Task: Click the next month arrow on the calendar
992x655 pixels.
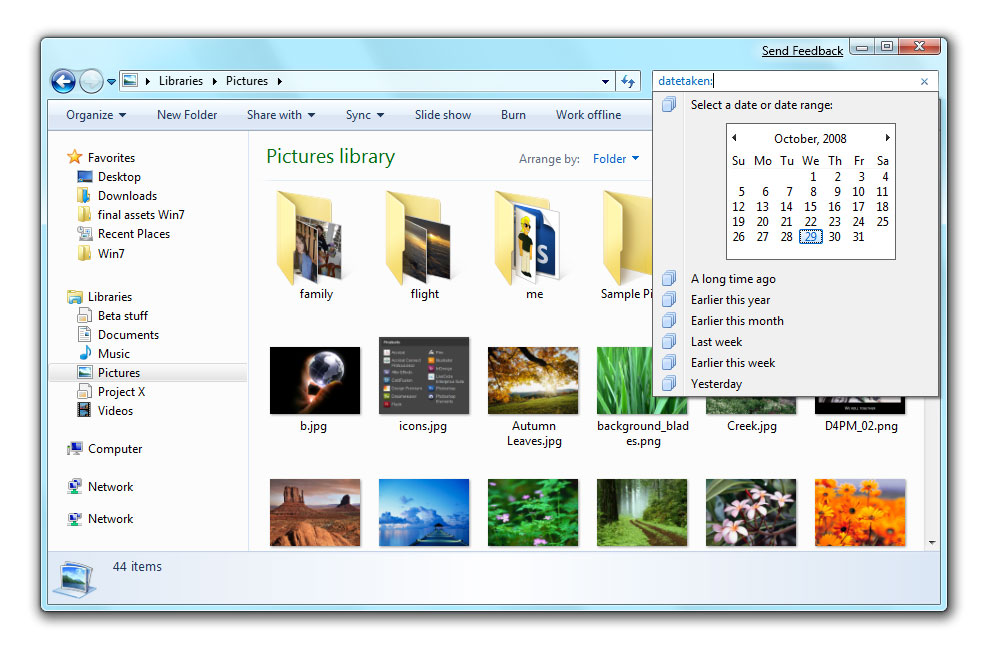Action: click(x=886, y=138)
